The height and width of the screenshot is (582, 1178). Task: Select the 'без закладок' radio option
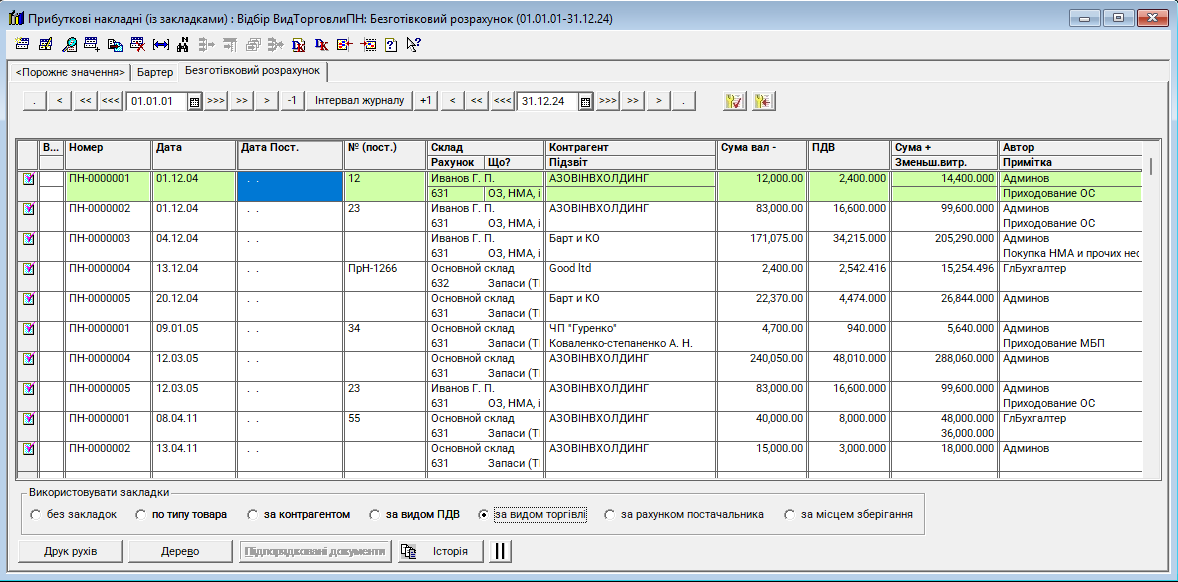tap(36, 515)
